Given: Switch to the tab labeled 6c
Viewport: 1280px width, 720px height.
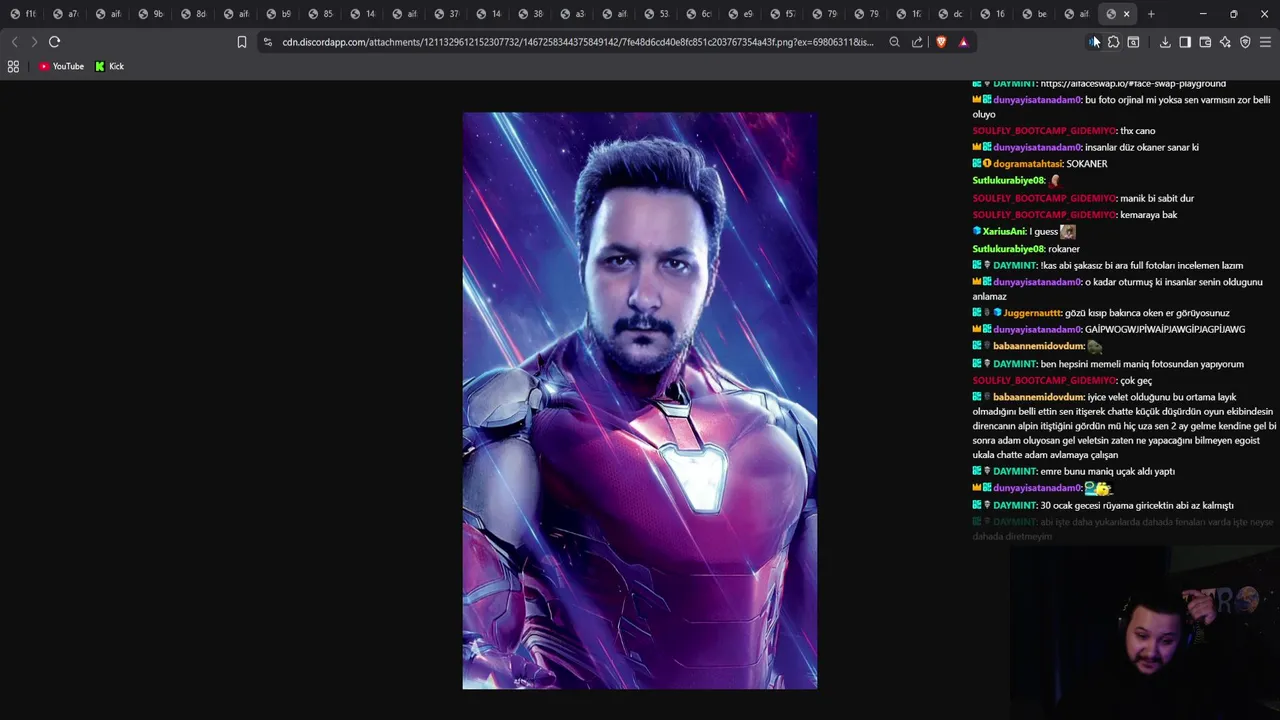Looking at the screenshot, I should [699, 14].
